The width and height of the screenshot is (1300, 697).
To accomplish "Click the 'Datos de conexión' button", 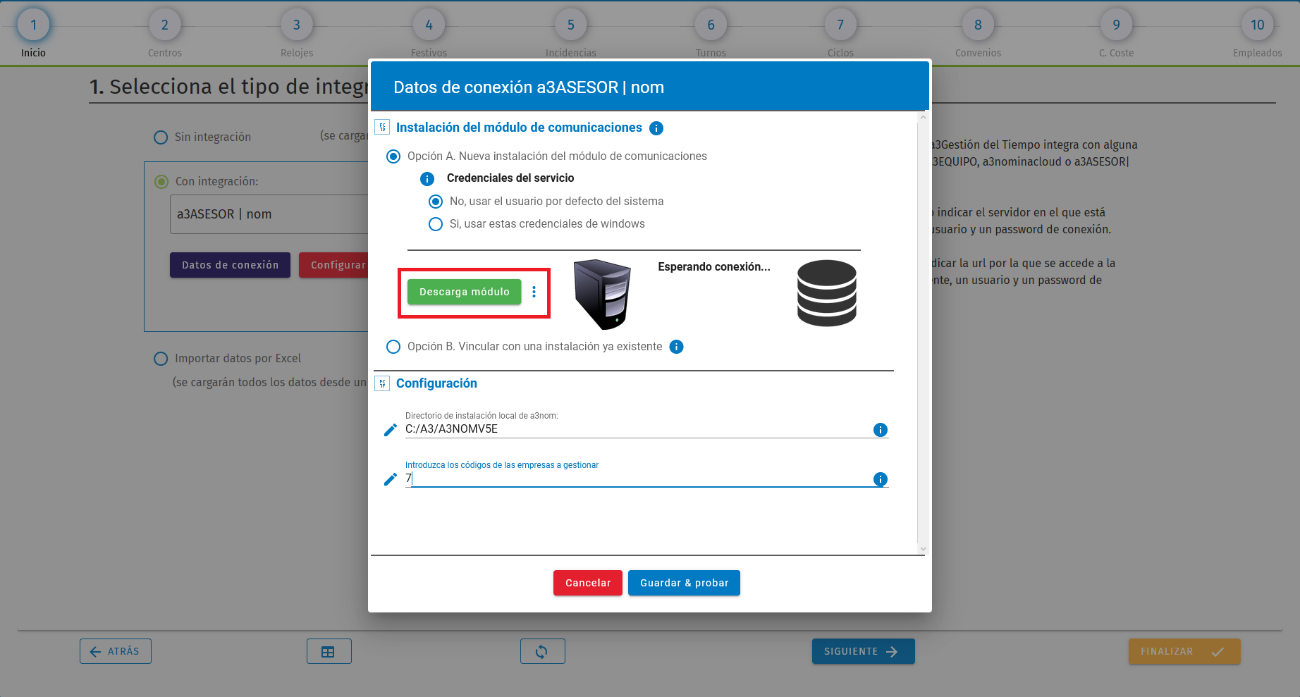I will [x=230, y=265].
